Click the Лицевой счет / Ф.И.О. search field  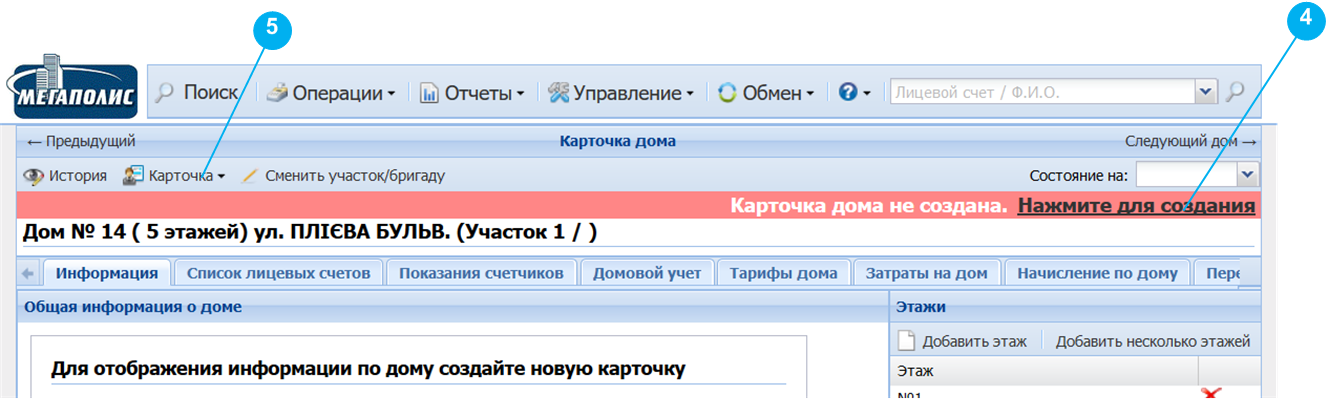[x=1043, y=92]
